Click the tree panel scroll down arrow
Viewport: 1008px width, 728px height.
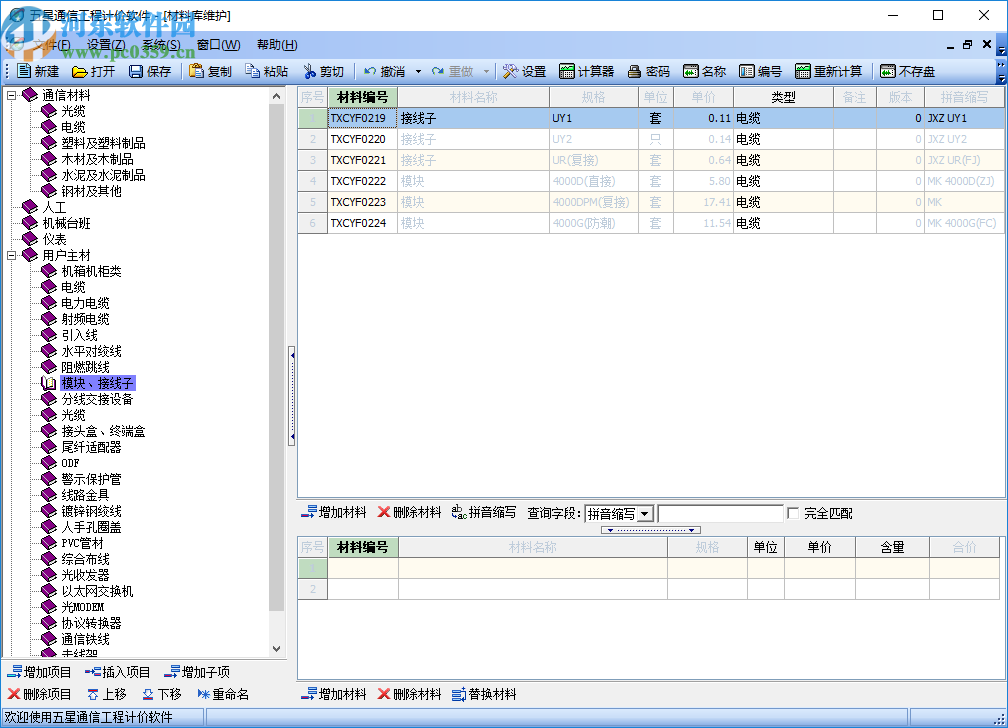[276, 649]
